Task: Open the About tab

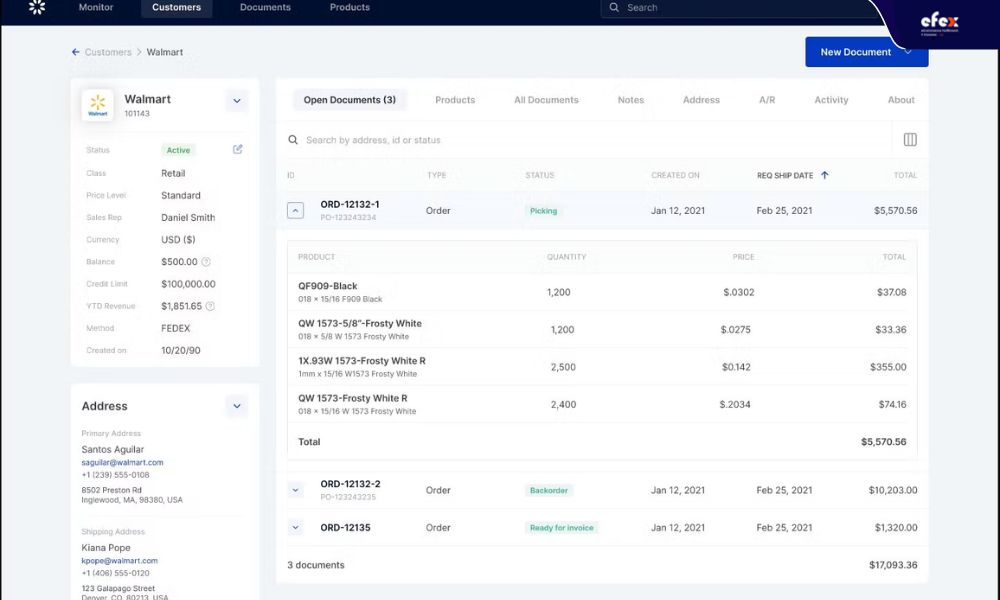Action: click(901, 100)
